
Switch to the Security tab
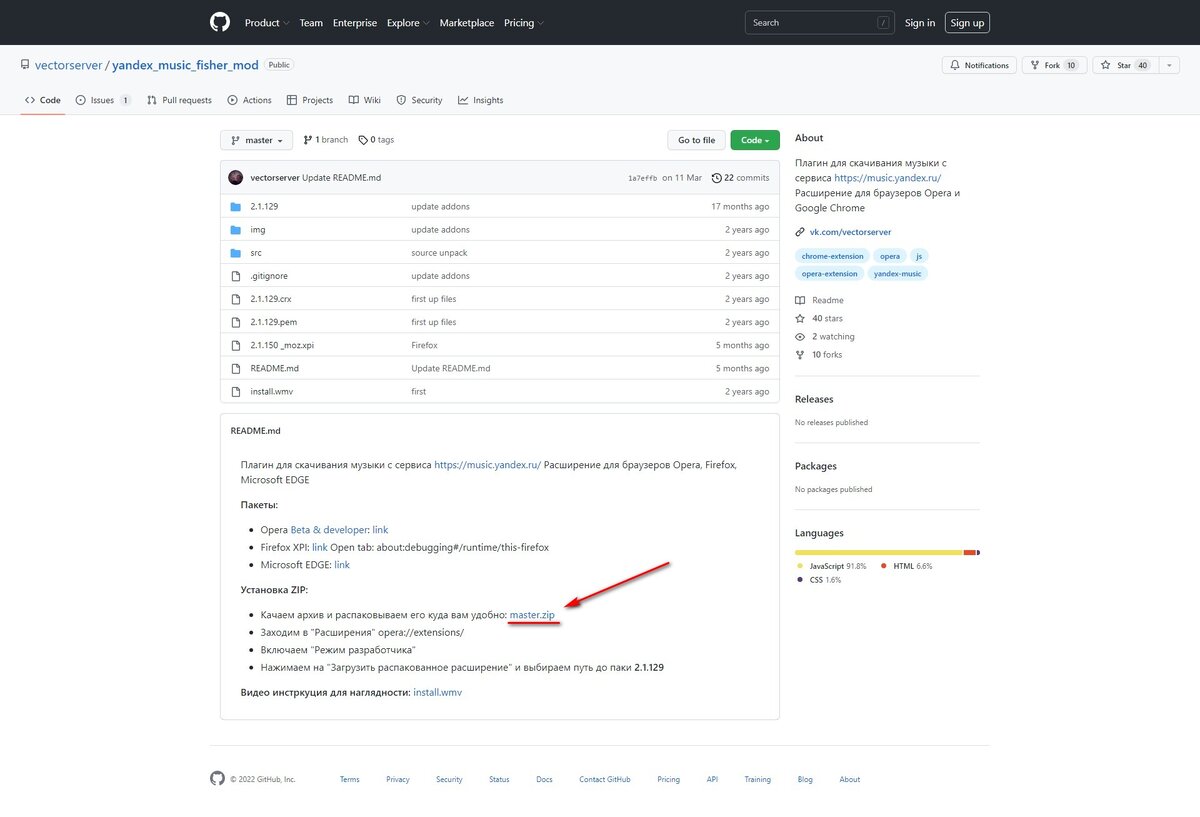point(419,100)
